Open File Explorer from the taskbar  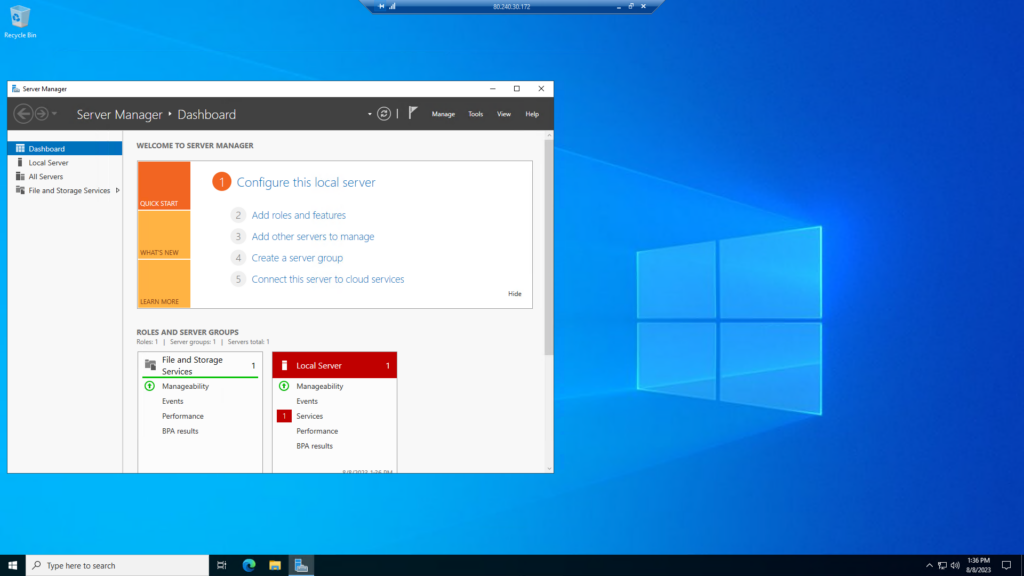275,565
